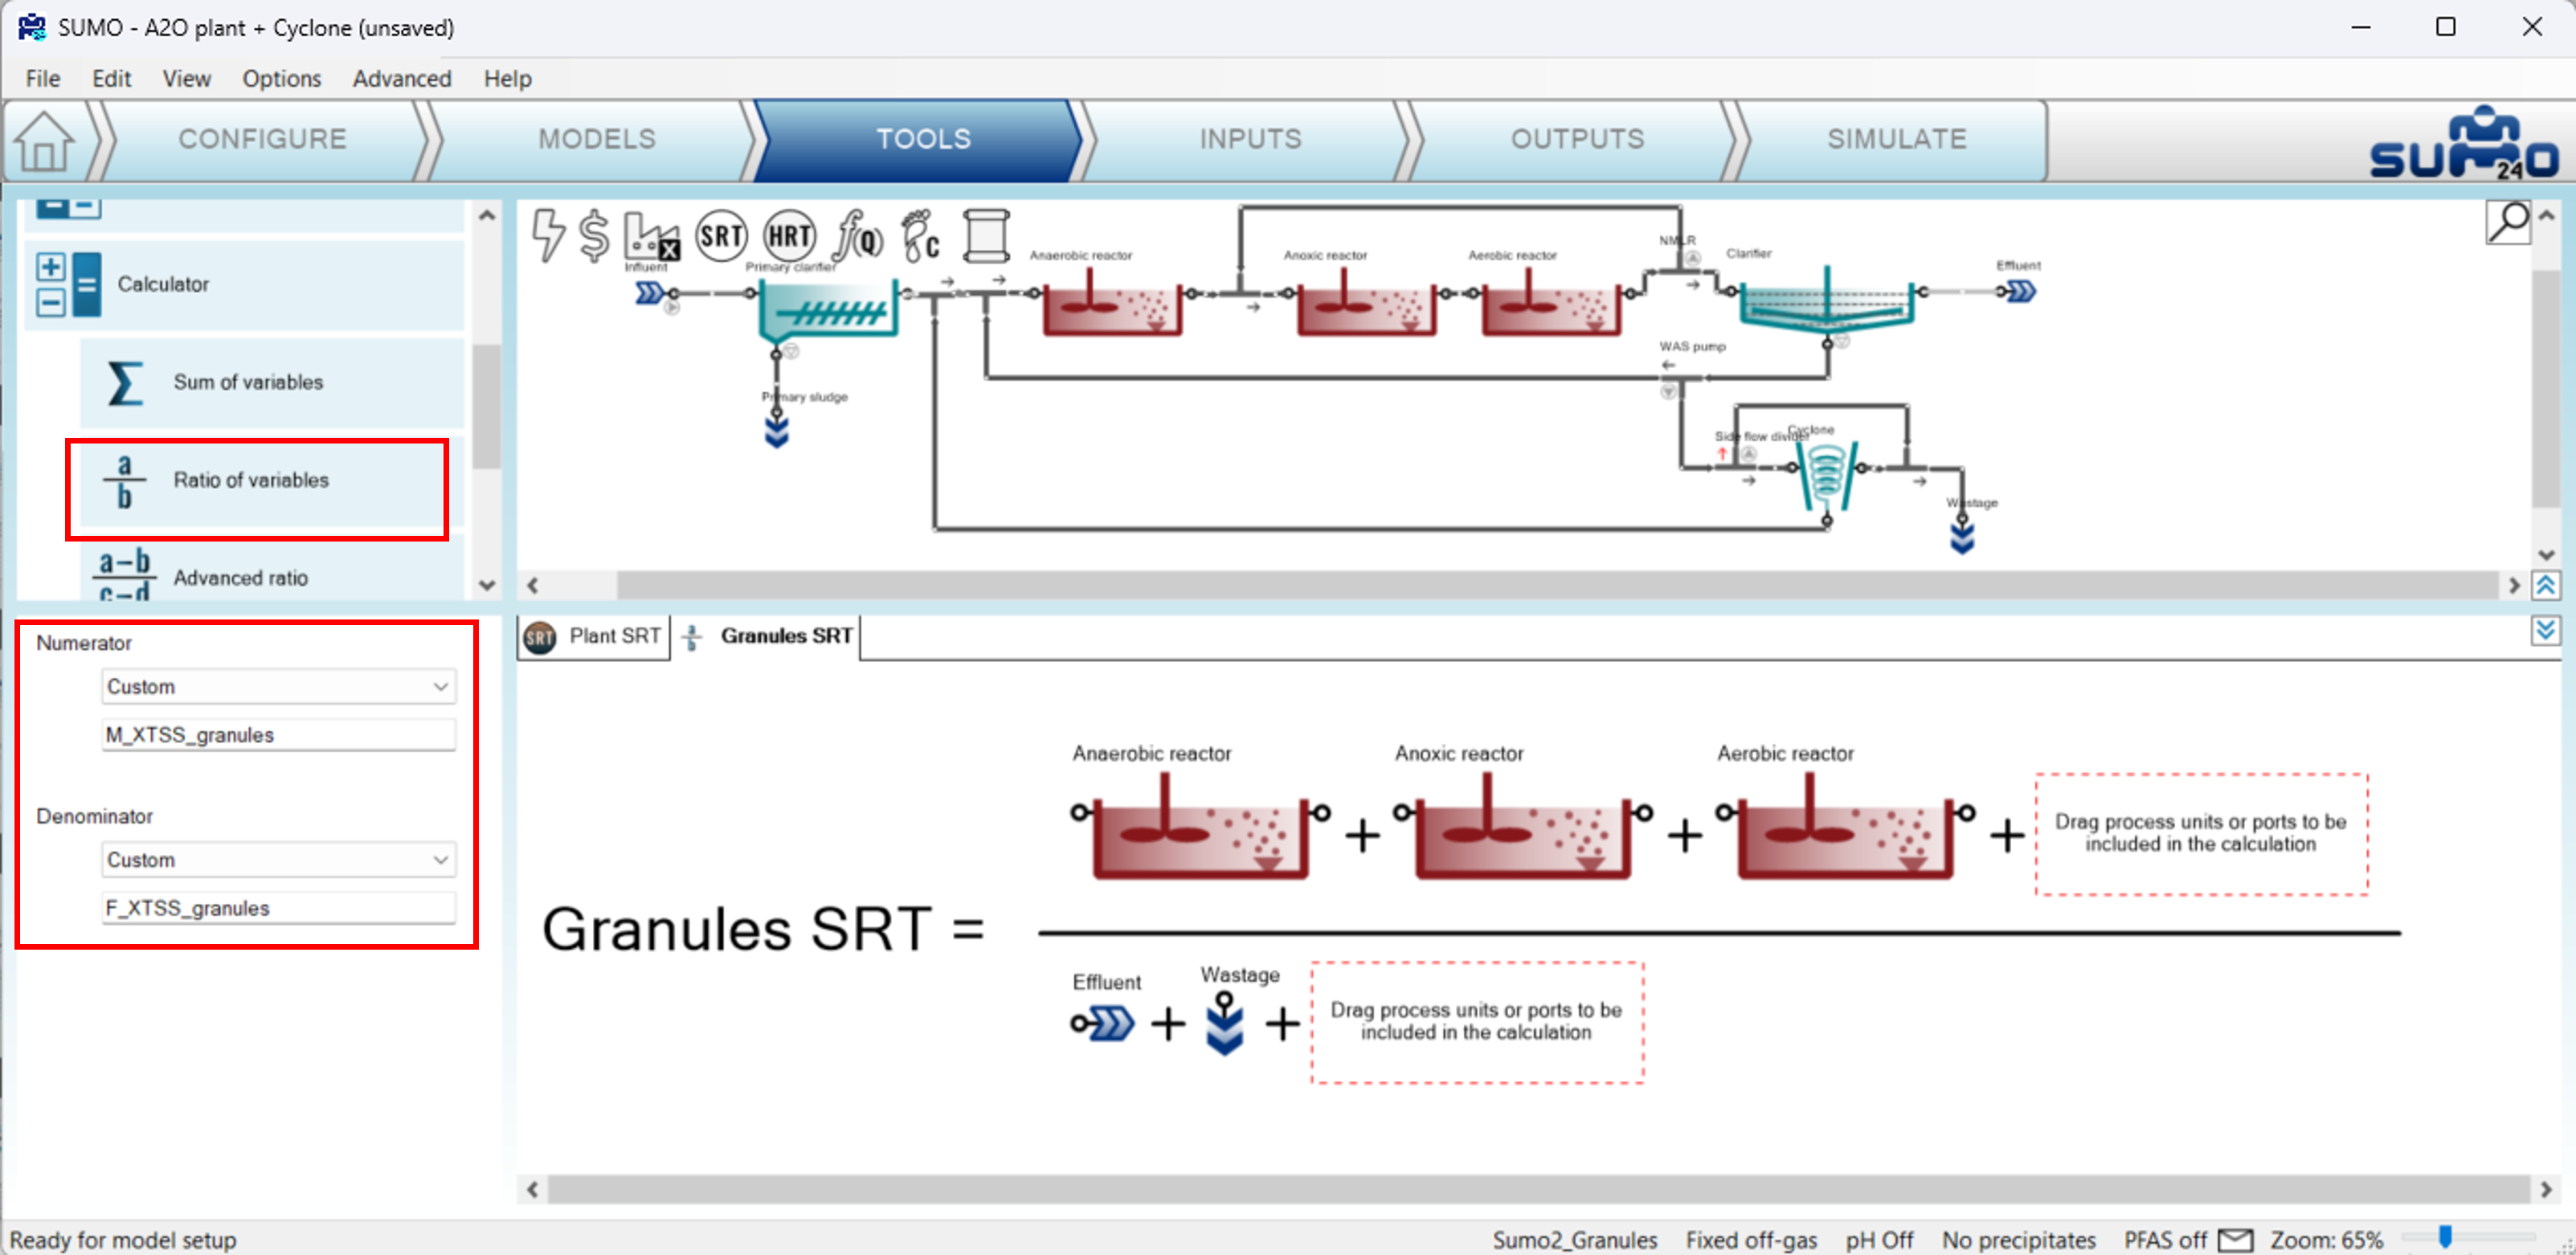2576x1255 pixels.
Task: Adjust the zoom slider handle
Action: (x=2445, y=1238)
